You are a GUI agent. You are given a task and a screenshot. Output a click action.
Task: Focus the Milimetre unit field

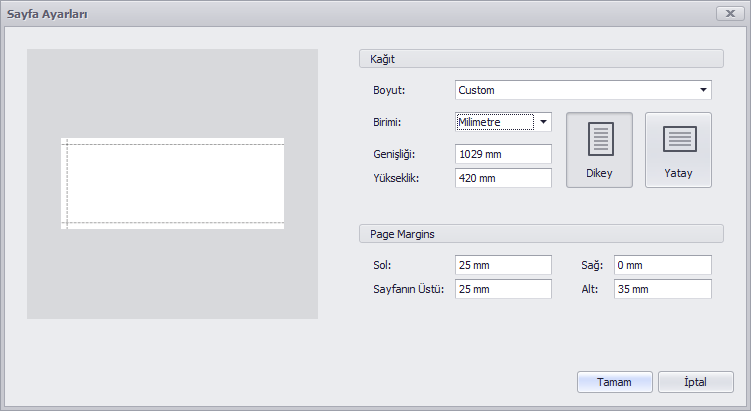[x=495, y=122]
